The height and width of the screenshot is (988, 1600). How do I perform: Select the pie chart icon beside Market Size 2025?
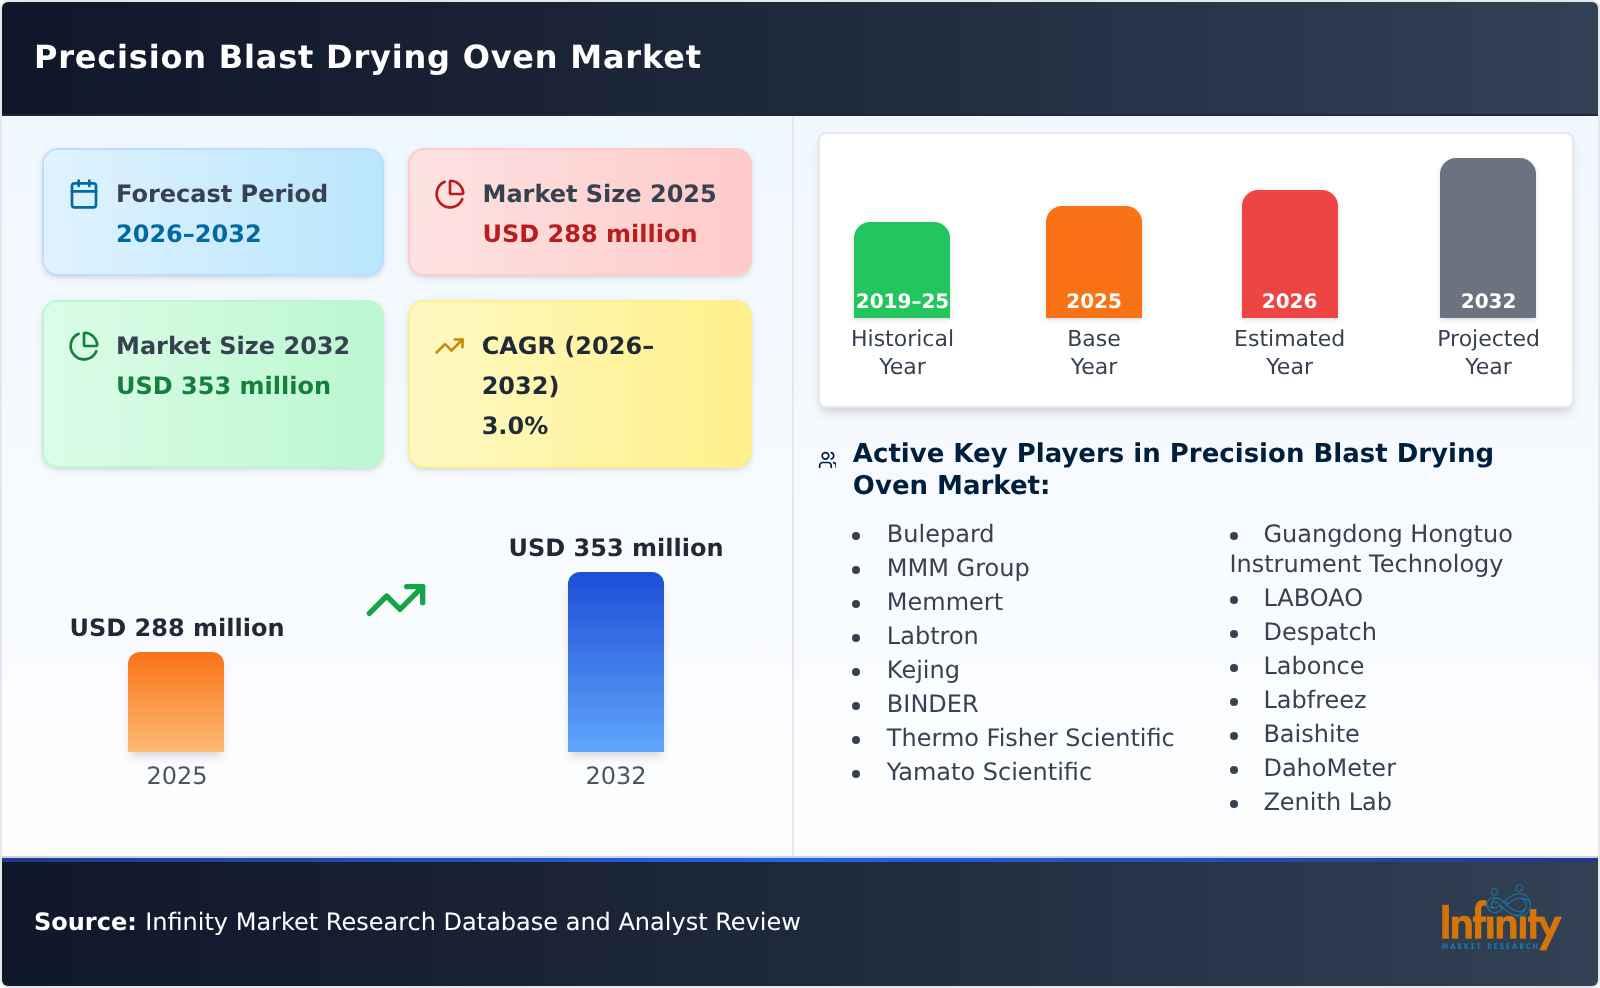450,192
